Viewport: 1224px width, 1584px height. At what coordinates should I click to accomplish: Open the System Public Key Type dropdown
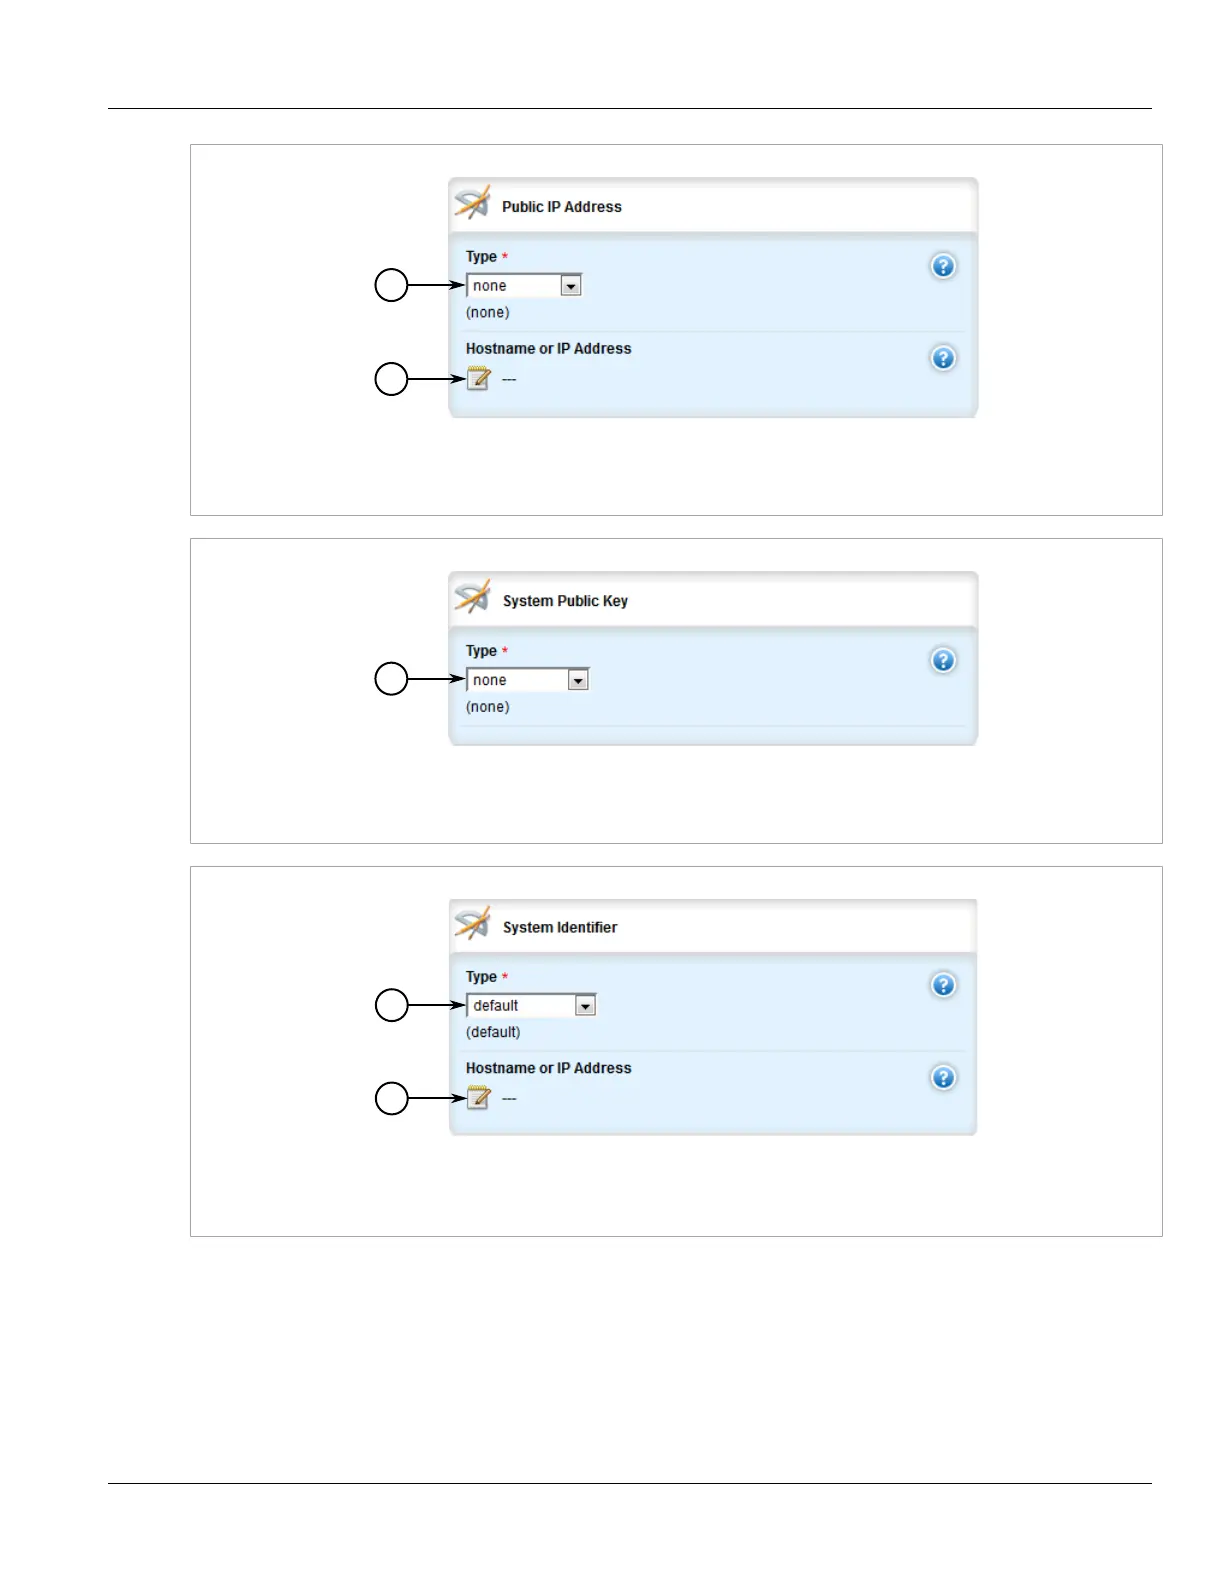528,680
